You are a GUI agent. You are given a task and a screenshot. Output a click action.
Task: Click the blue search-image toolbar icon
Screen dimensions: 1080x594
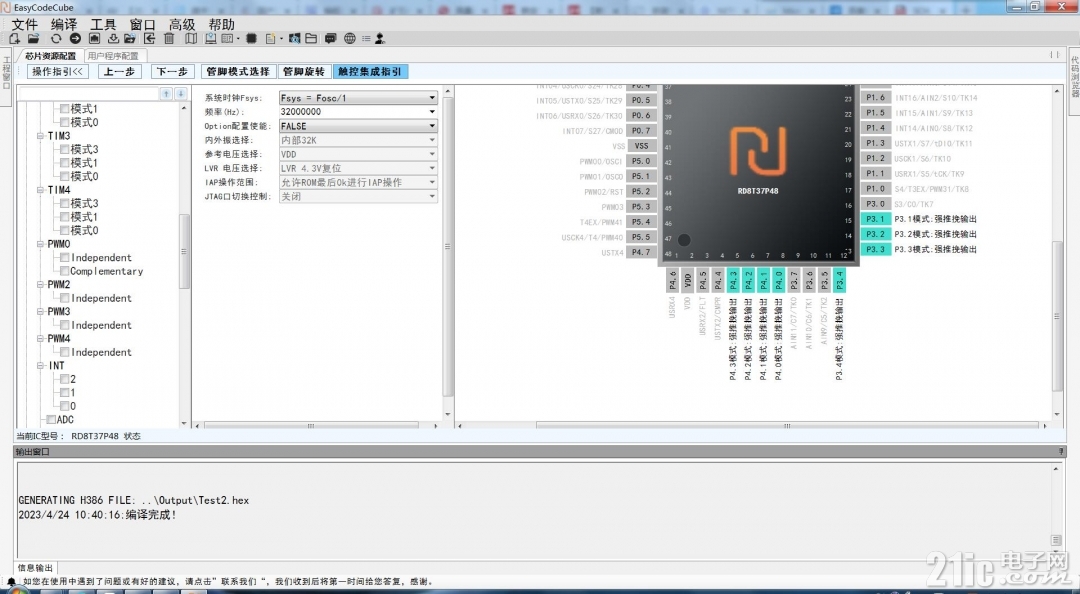tap(294, 39)
